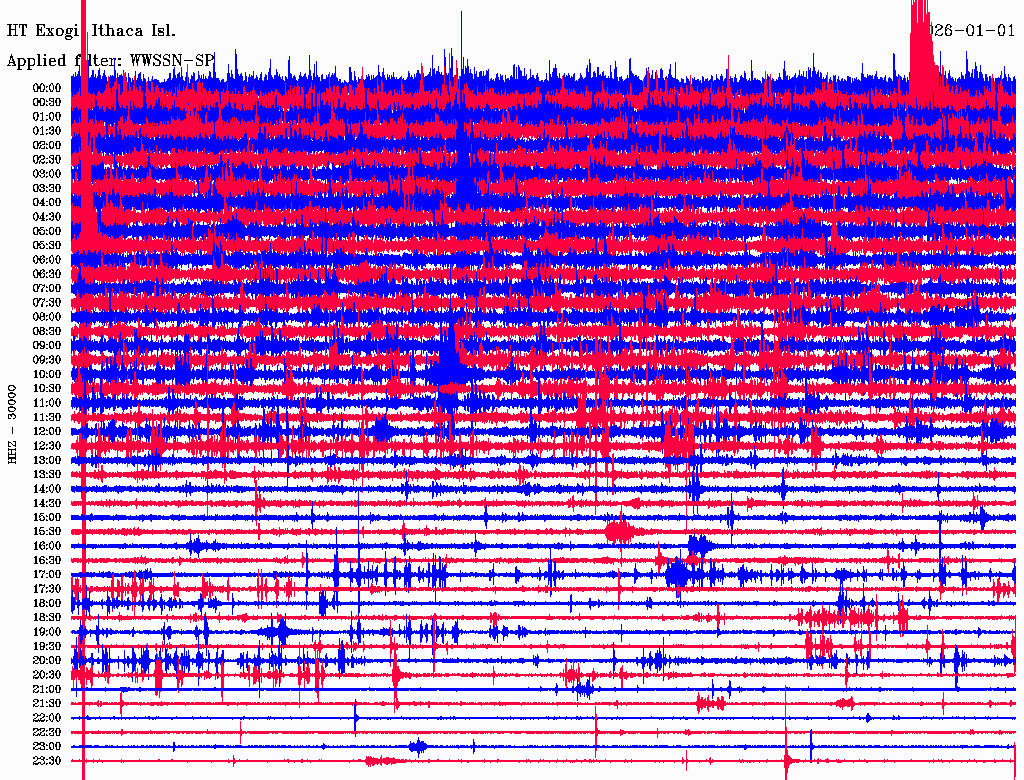Click the station title HT Exogi Ithaca Isl.

click(91, 31)
